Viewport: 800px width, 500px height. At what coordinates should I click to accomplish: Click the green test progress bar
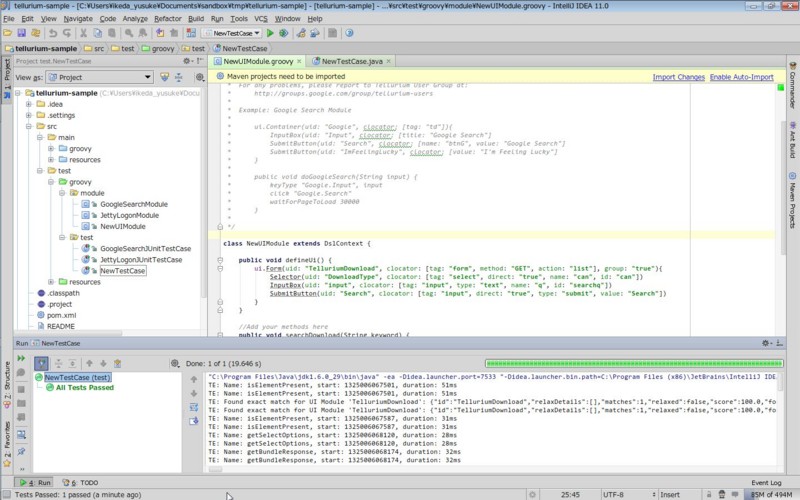pos(634,363)
